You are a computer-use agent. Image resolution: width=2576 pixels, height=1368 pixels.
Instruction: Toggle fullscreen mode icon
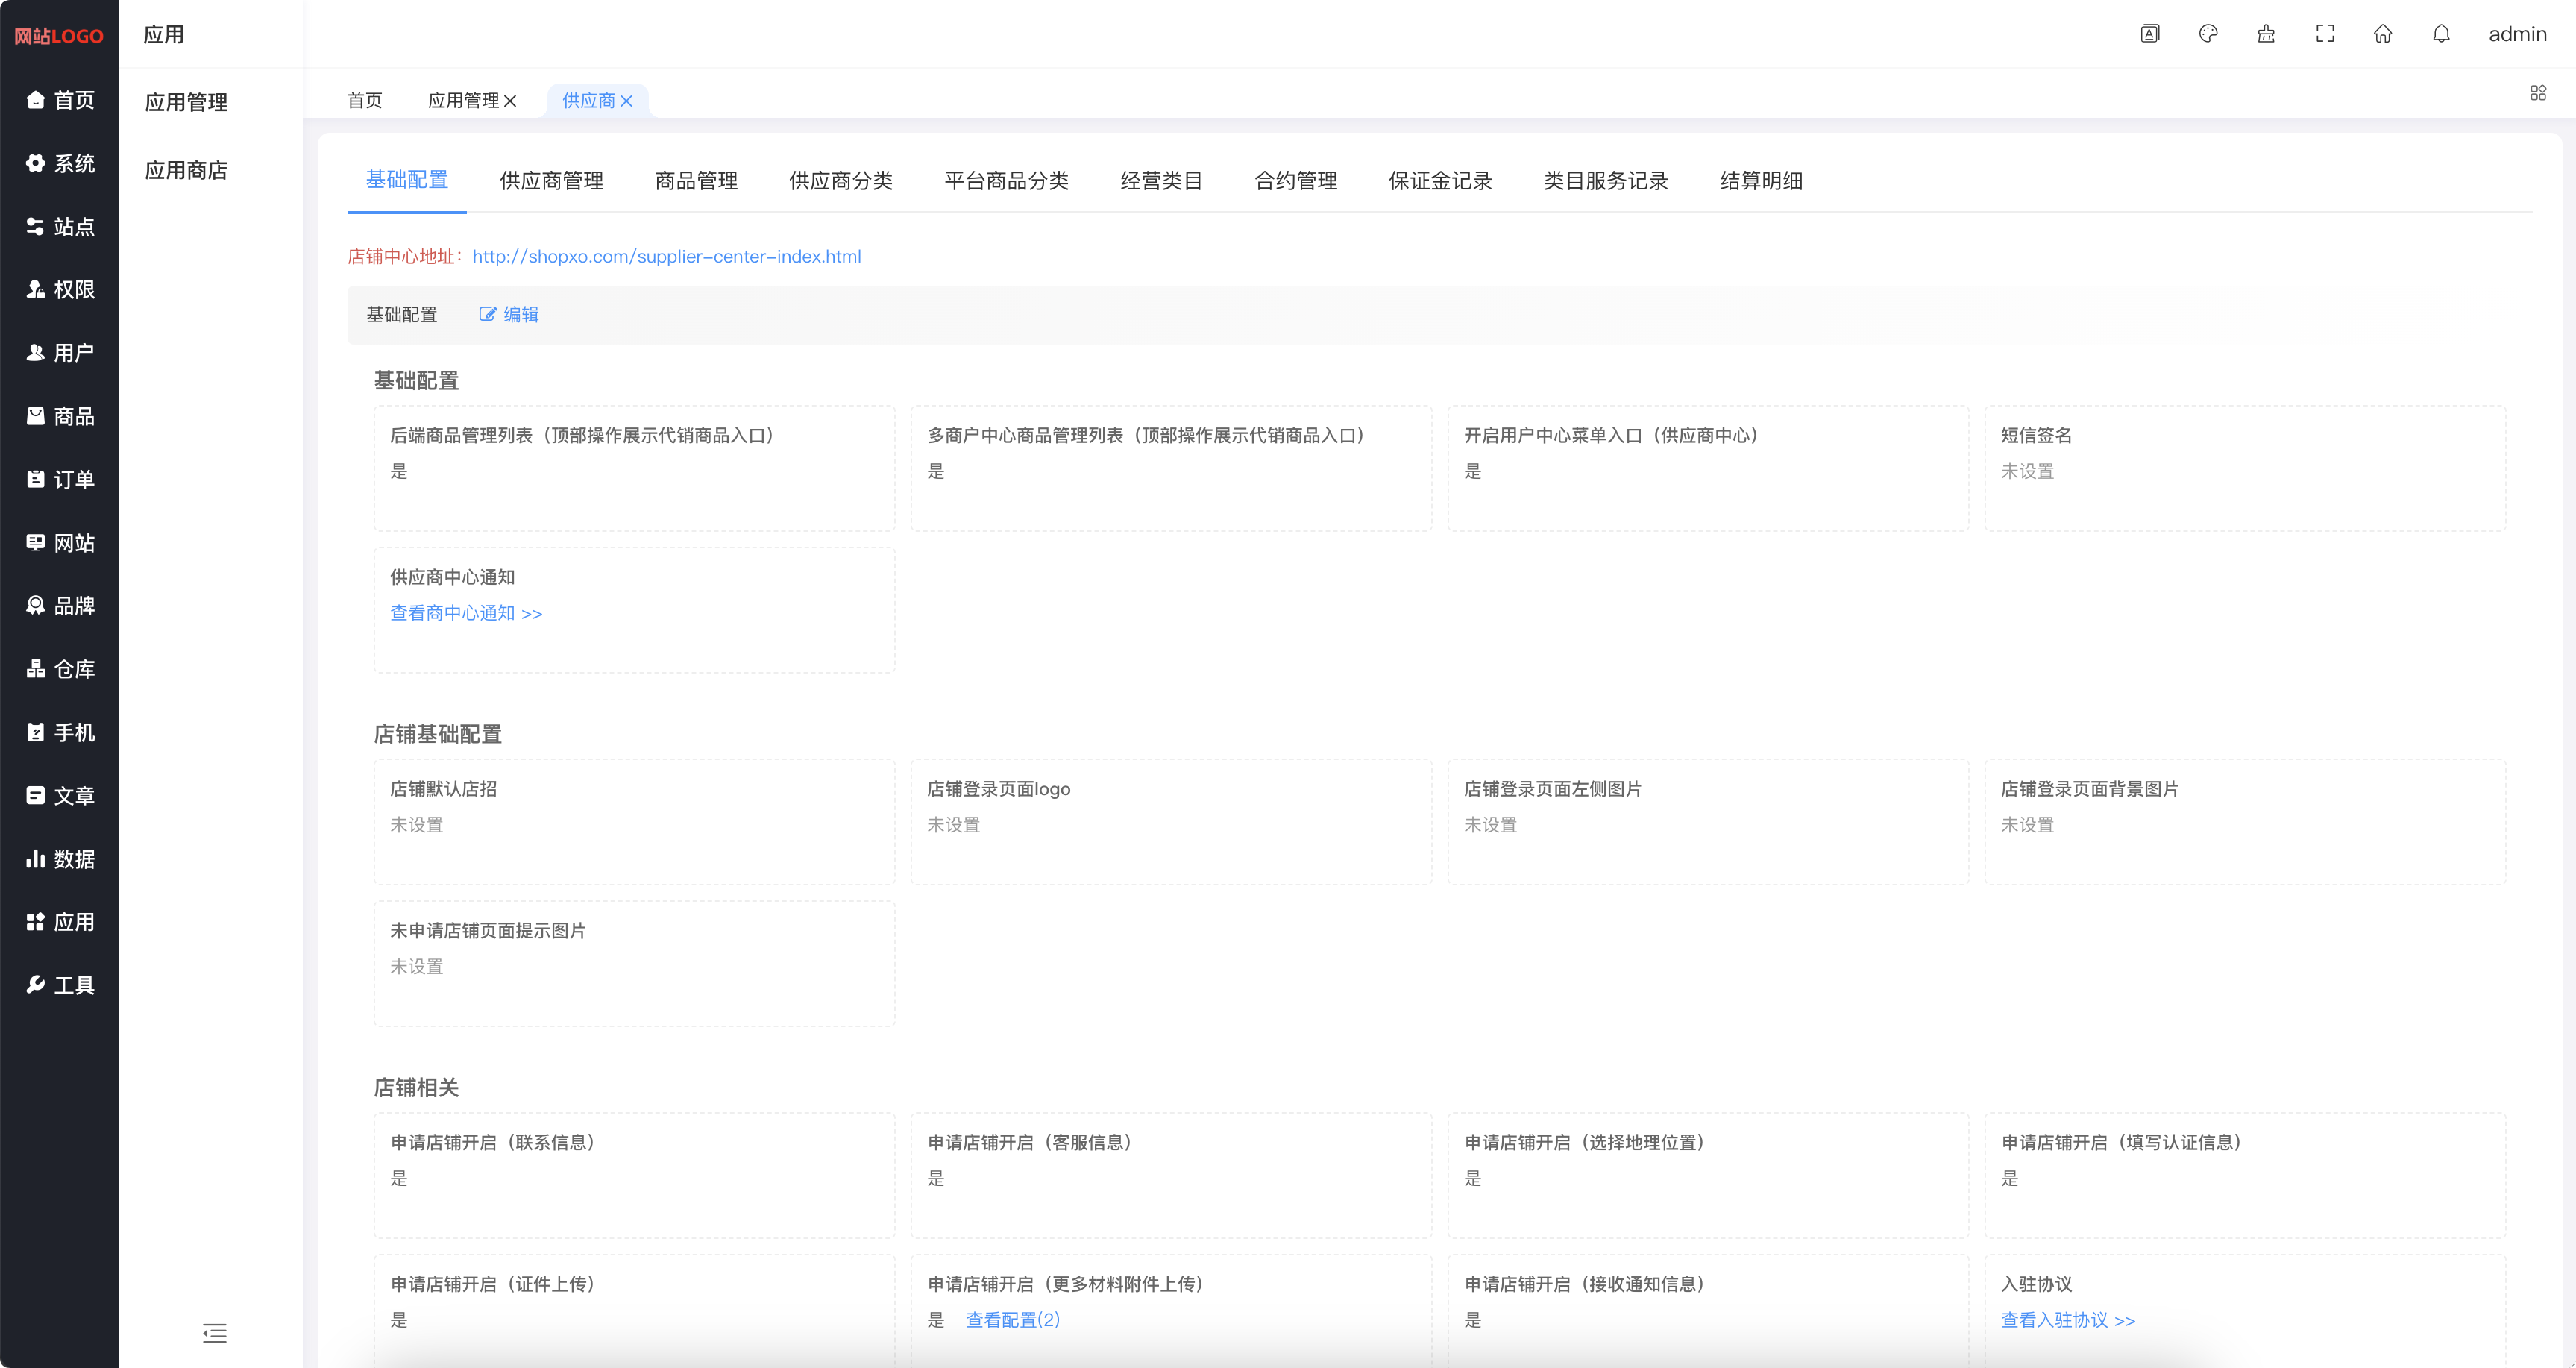[x=2325, y=34]
